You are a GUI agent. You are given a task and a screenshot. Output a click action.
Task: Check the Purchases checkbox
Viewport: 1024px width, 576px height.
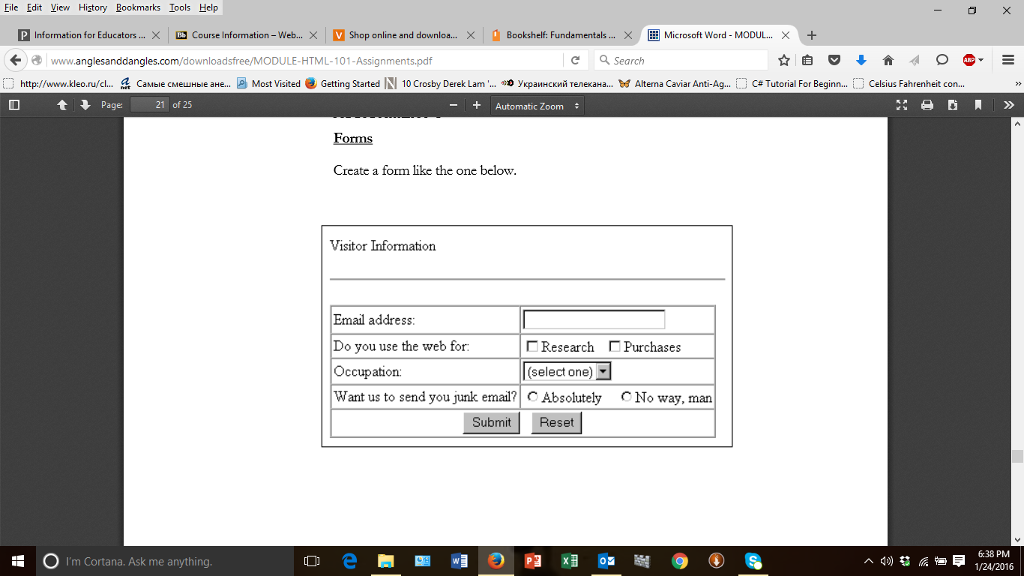[614, 346]
